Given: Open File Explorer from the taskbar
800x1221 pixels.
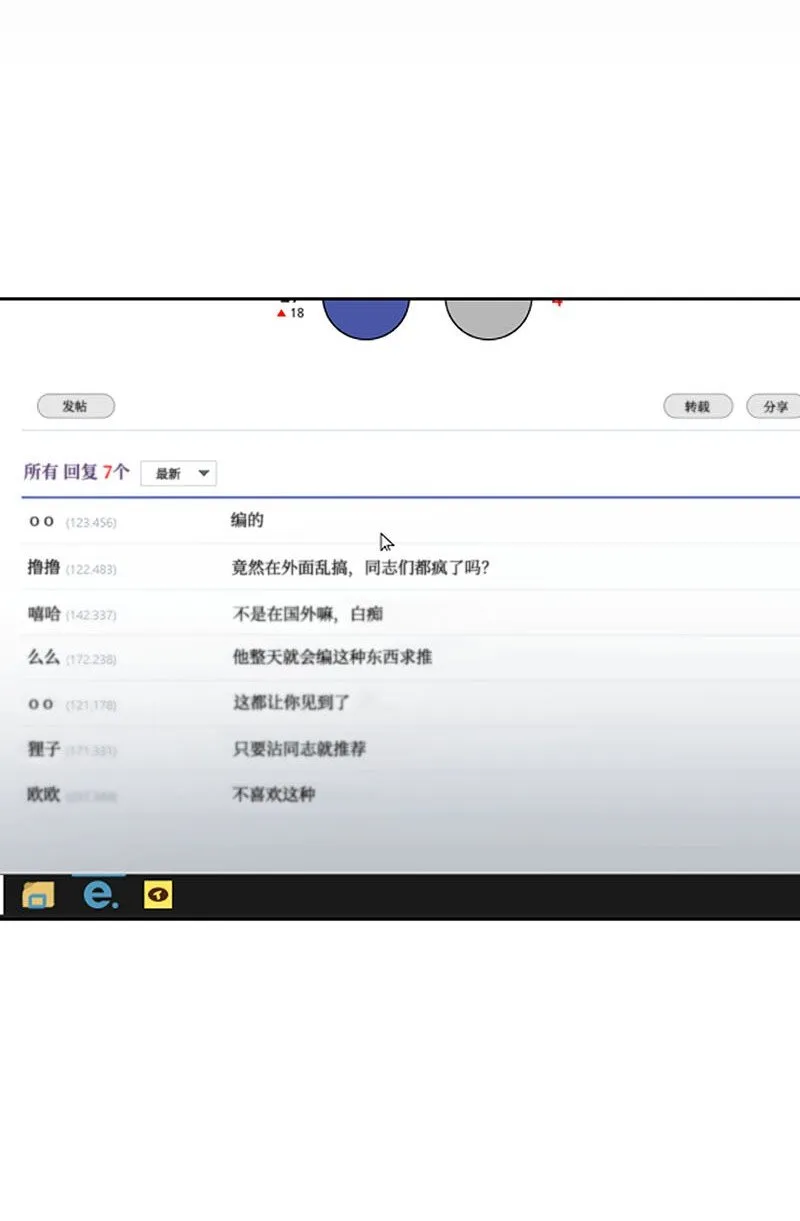Looking at the screenshot, I should pos(38,894).
